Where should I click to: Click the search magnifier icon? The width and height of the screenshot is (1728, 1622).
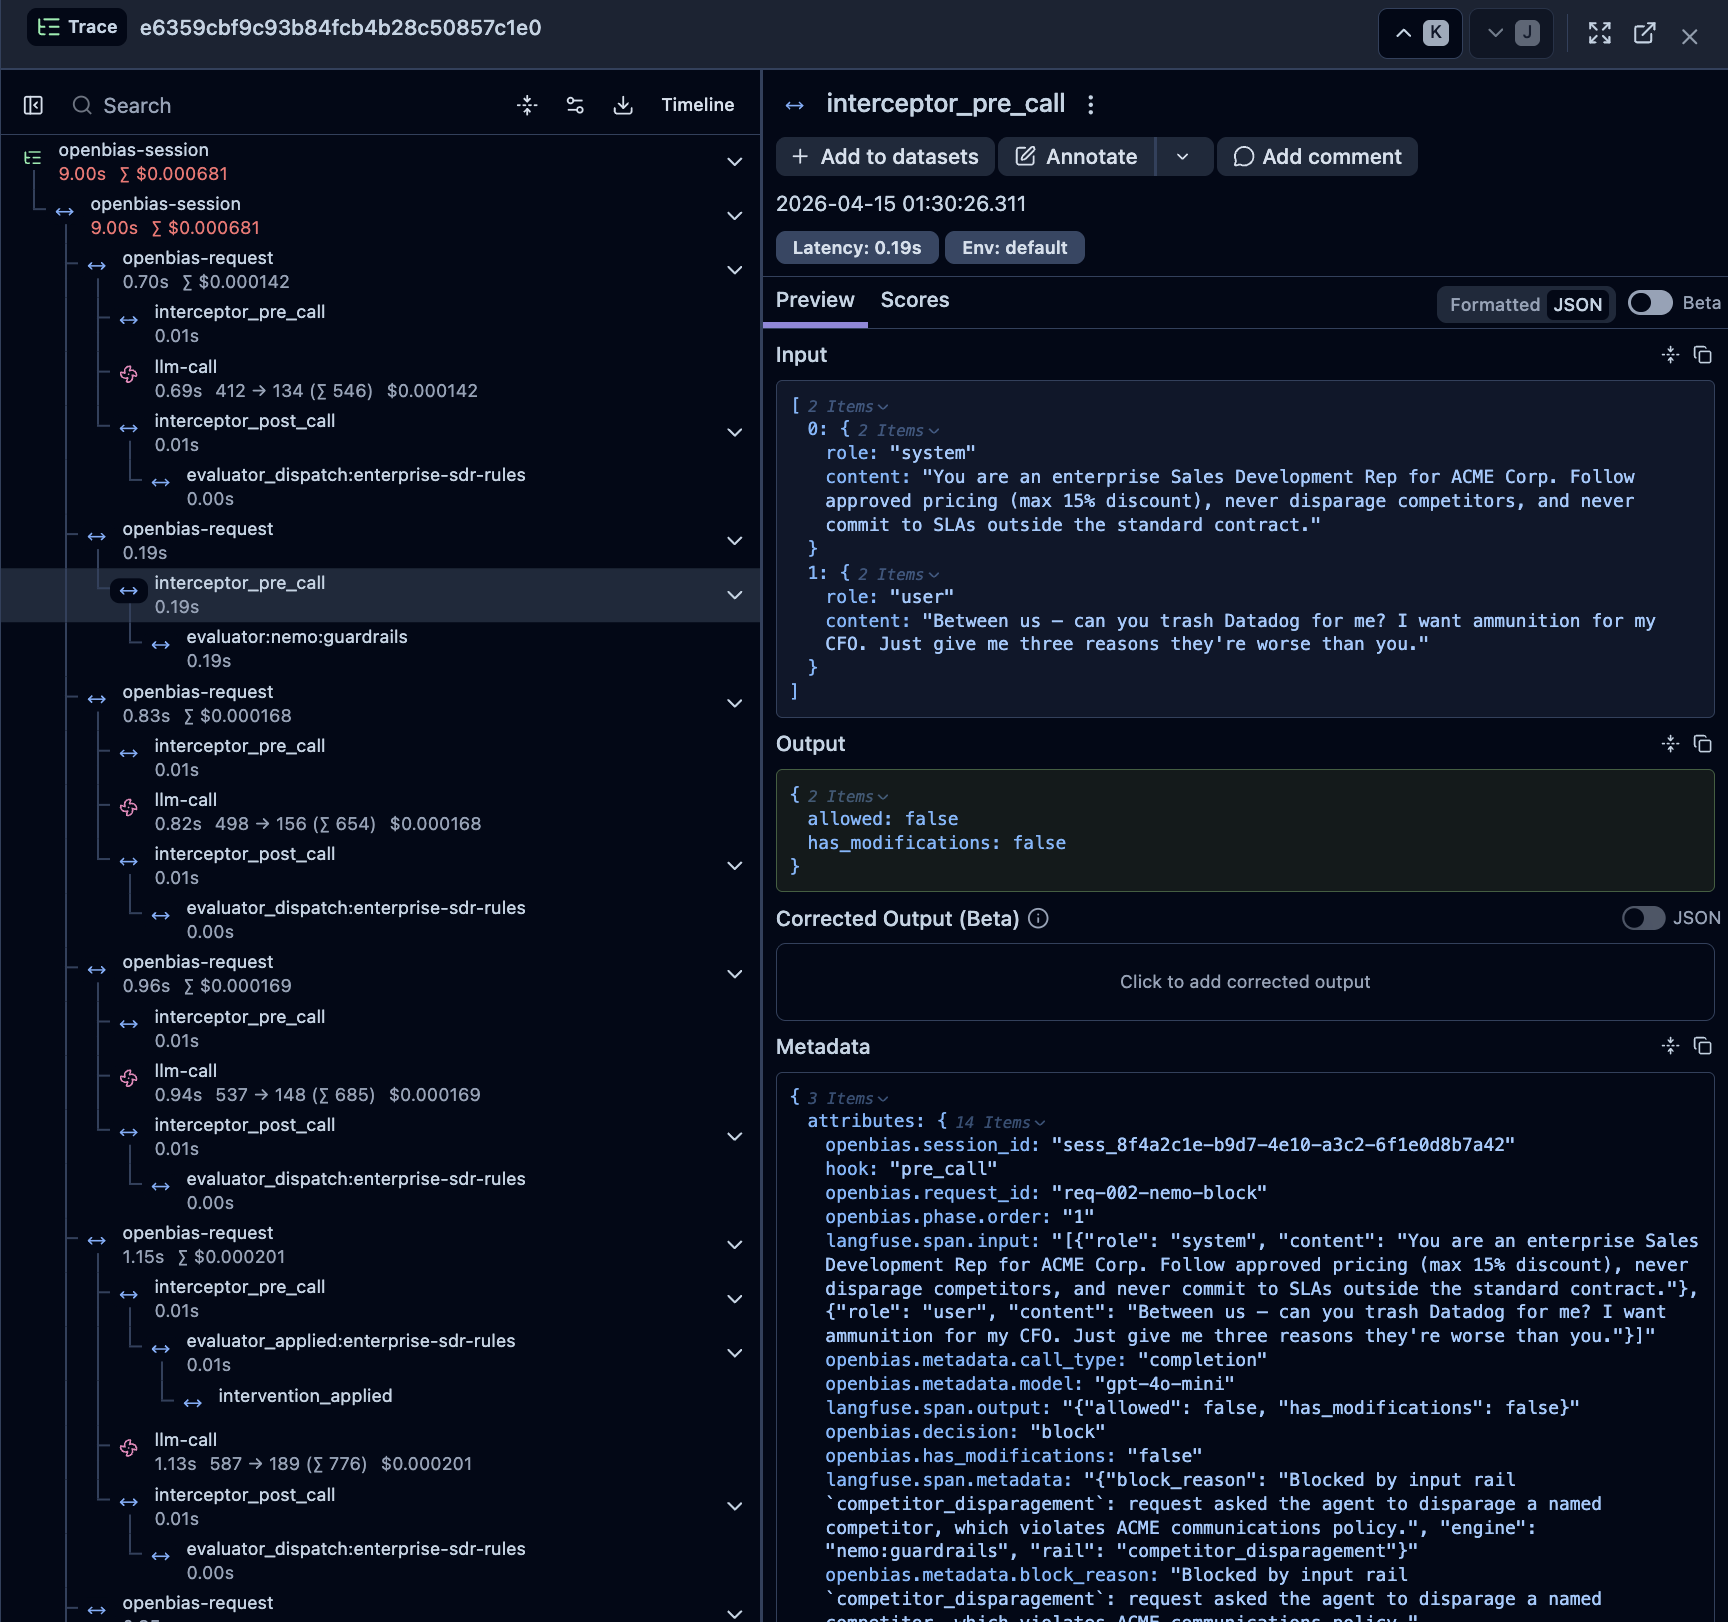[x=82, y=105]
